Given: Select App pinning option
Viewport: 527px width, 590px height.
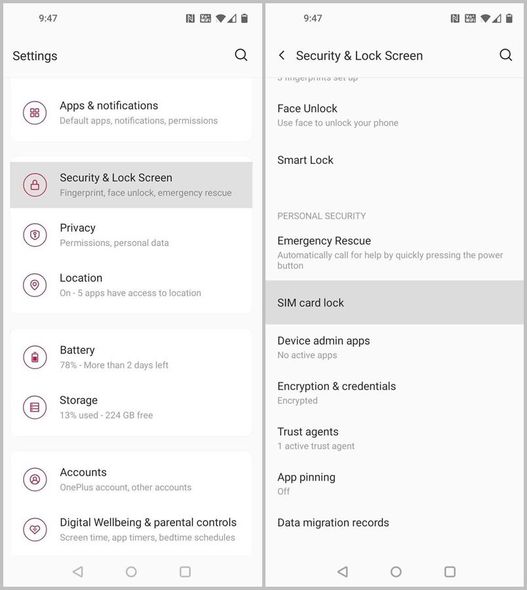Looking at the screenshot, I should coord(395,484).
